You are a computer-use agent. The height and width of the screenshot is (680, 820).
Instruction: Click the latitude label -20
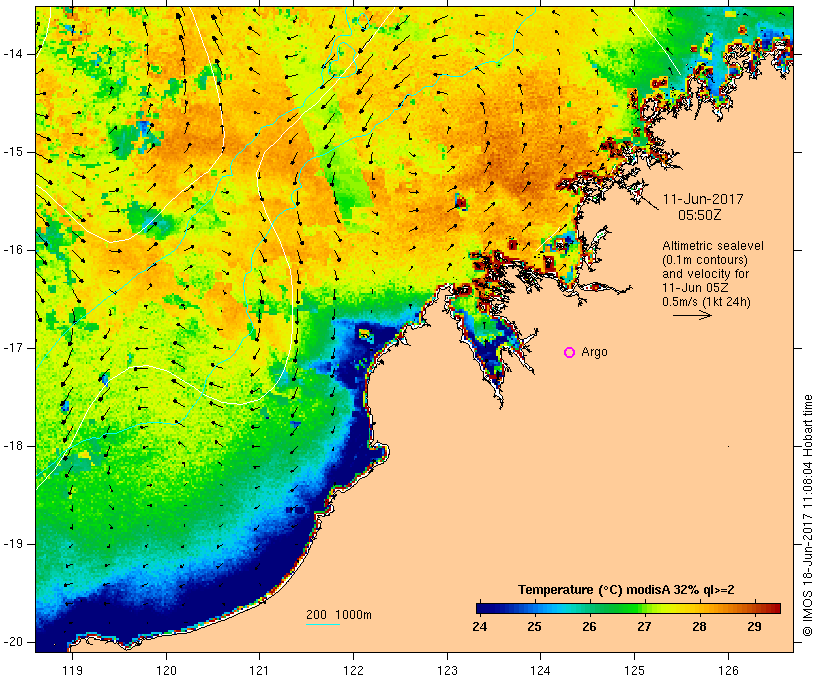tap(13, 642)
